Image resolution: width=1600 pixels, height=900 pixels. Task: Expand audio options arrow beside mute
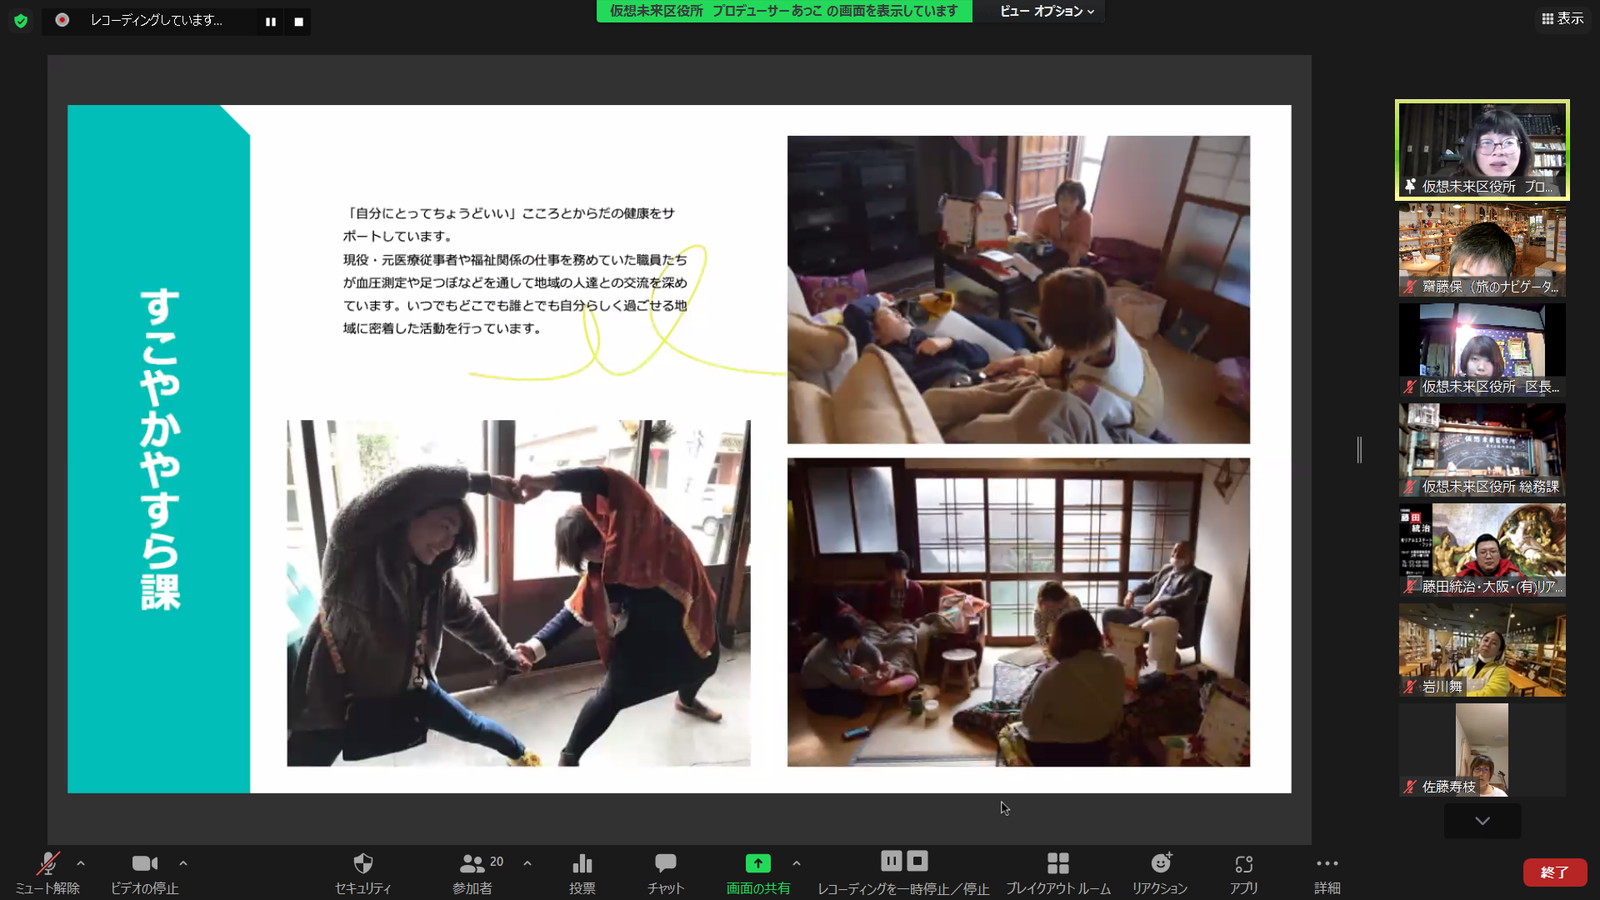tap(81, 863)
